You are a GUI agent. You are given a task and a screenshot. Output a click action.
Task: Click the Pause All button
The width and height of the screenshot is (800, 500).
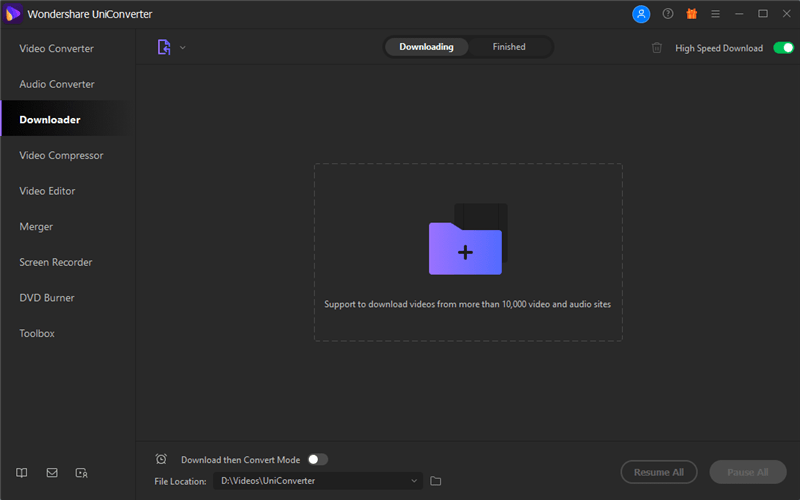(747, 472)
